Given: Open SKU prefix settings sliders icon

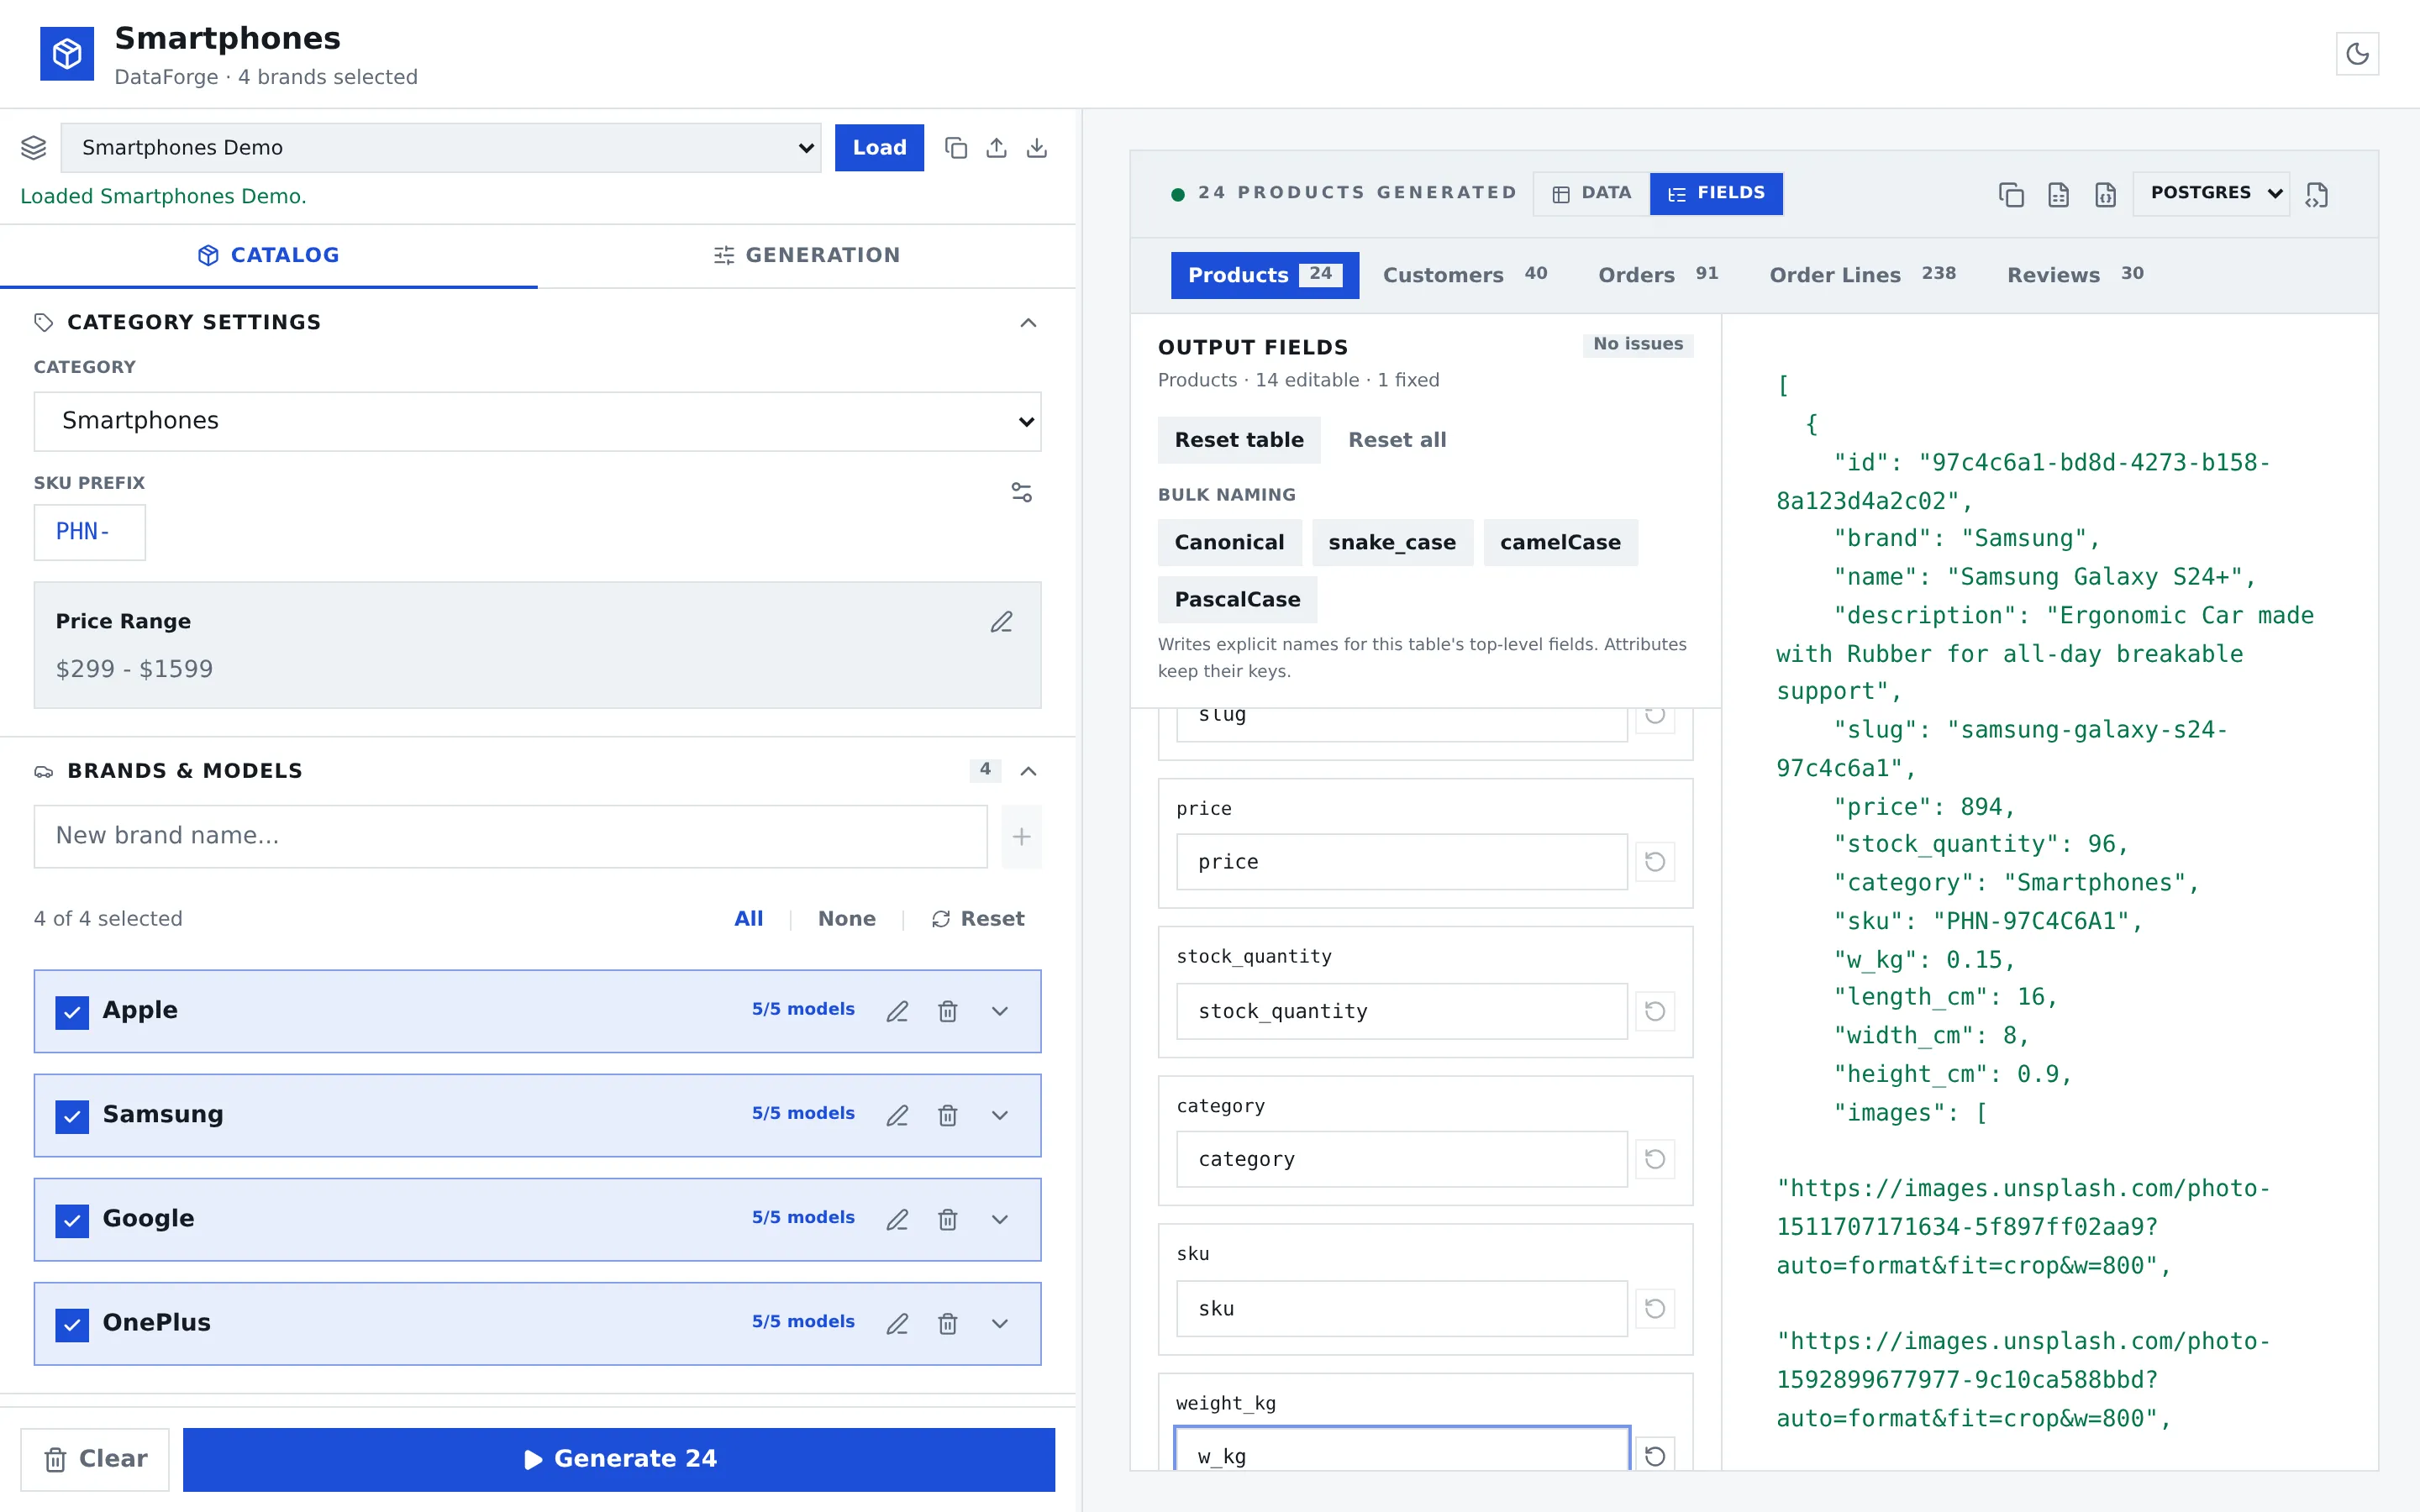Looking at the screenshot, I should click(x=1021, y=492).
